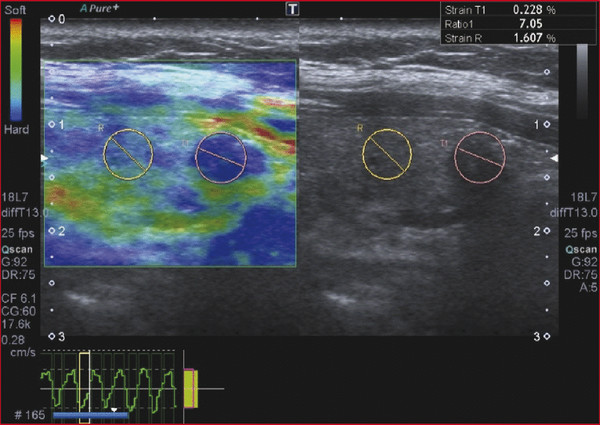
Task: Click the yellow frame selection box on waveform
Action: pos(85,379)
